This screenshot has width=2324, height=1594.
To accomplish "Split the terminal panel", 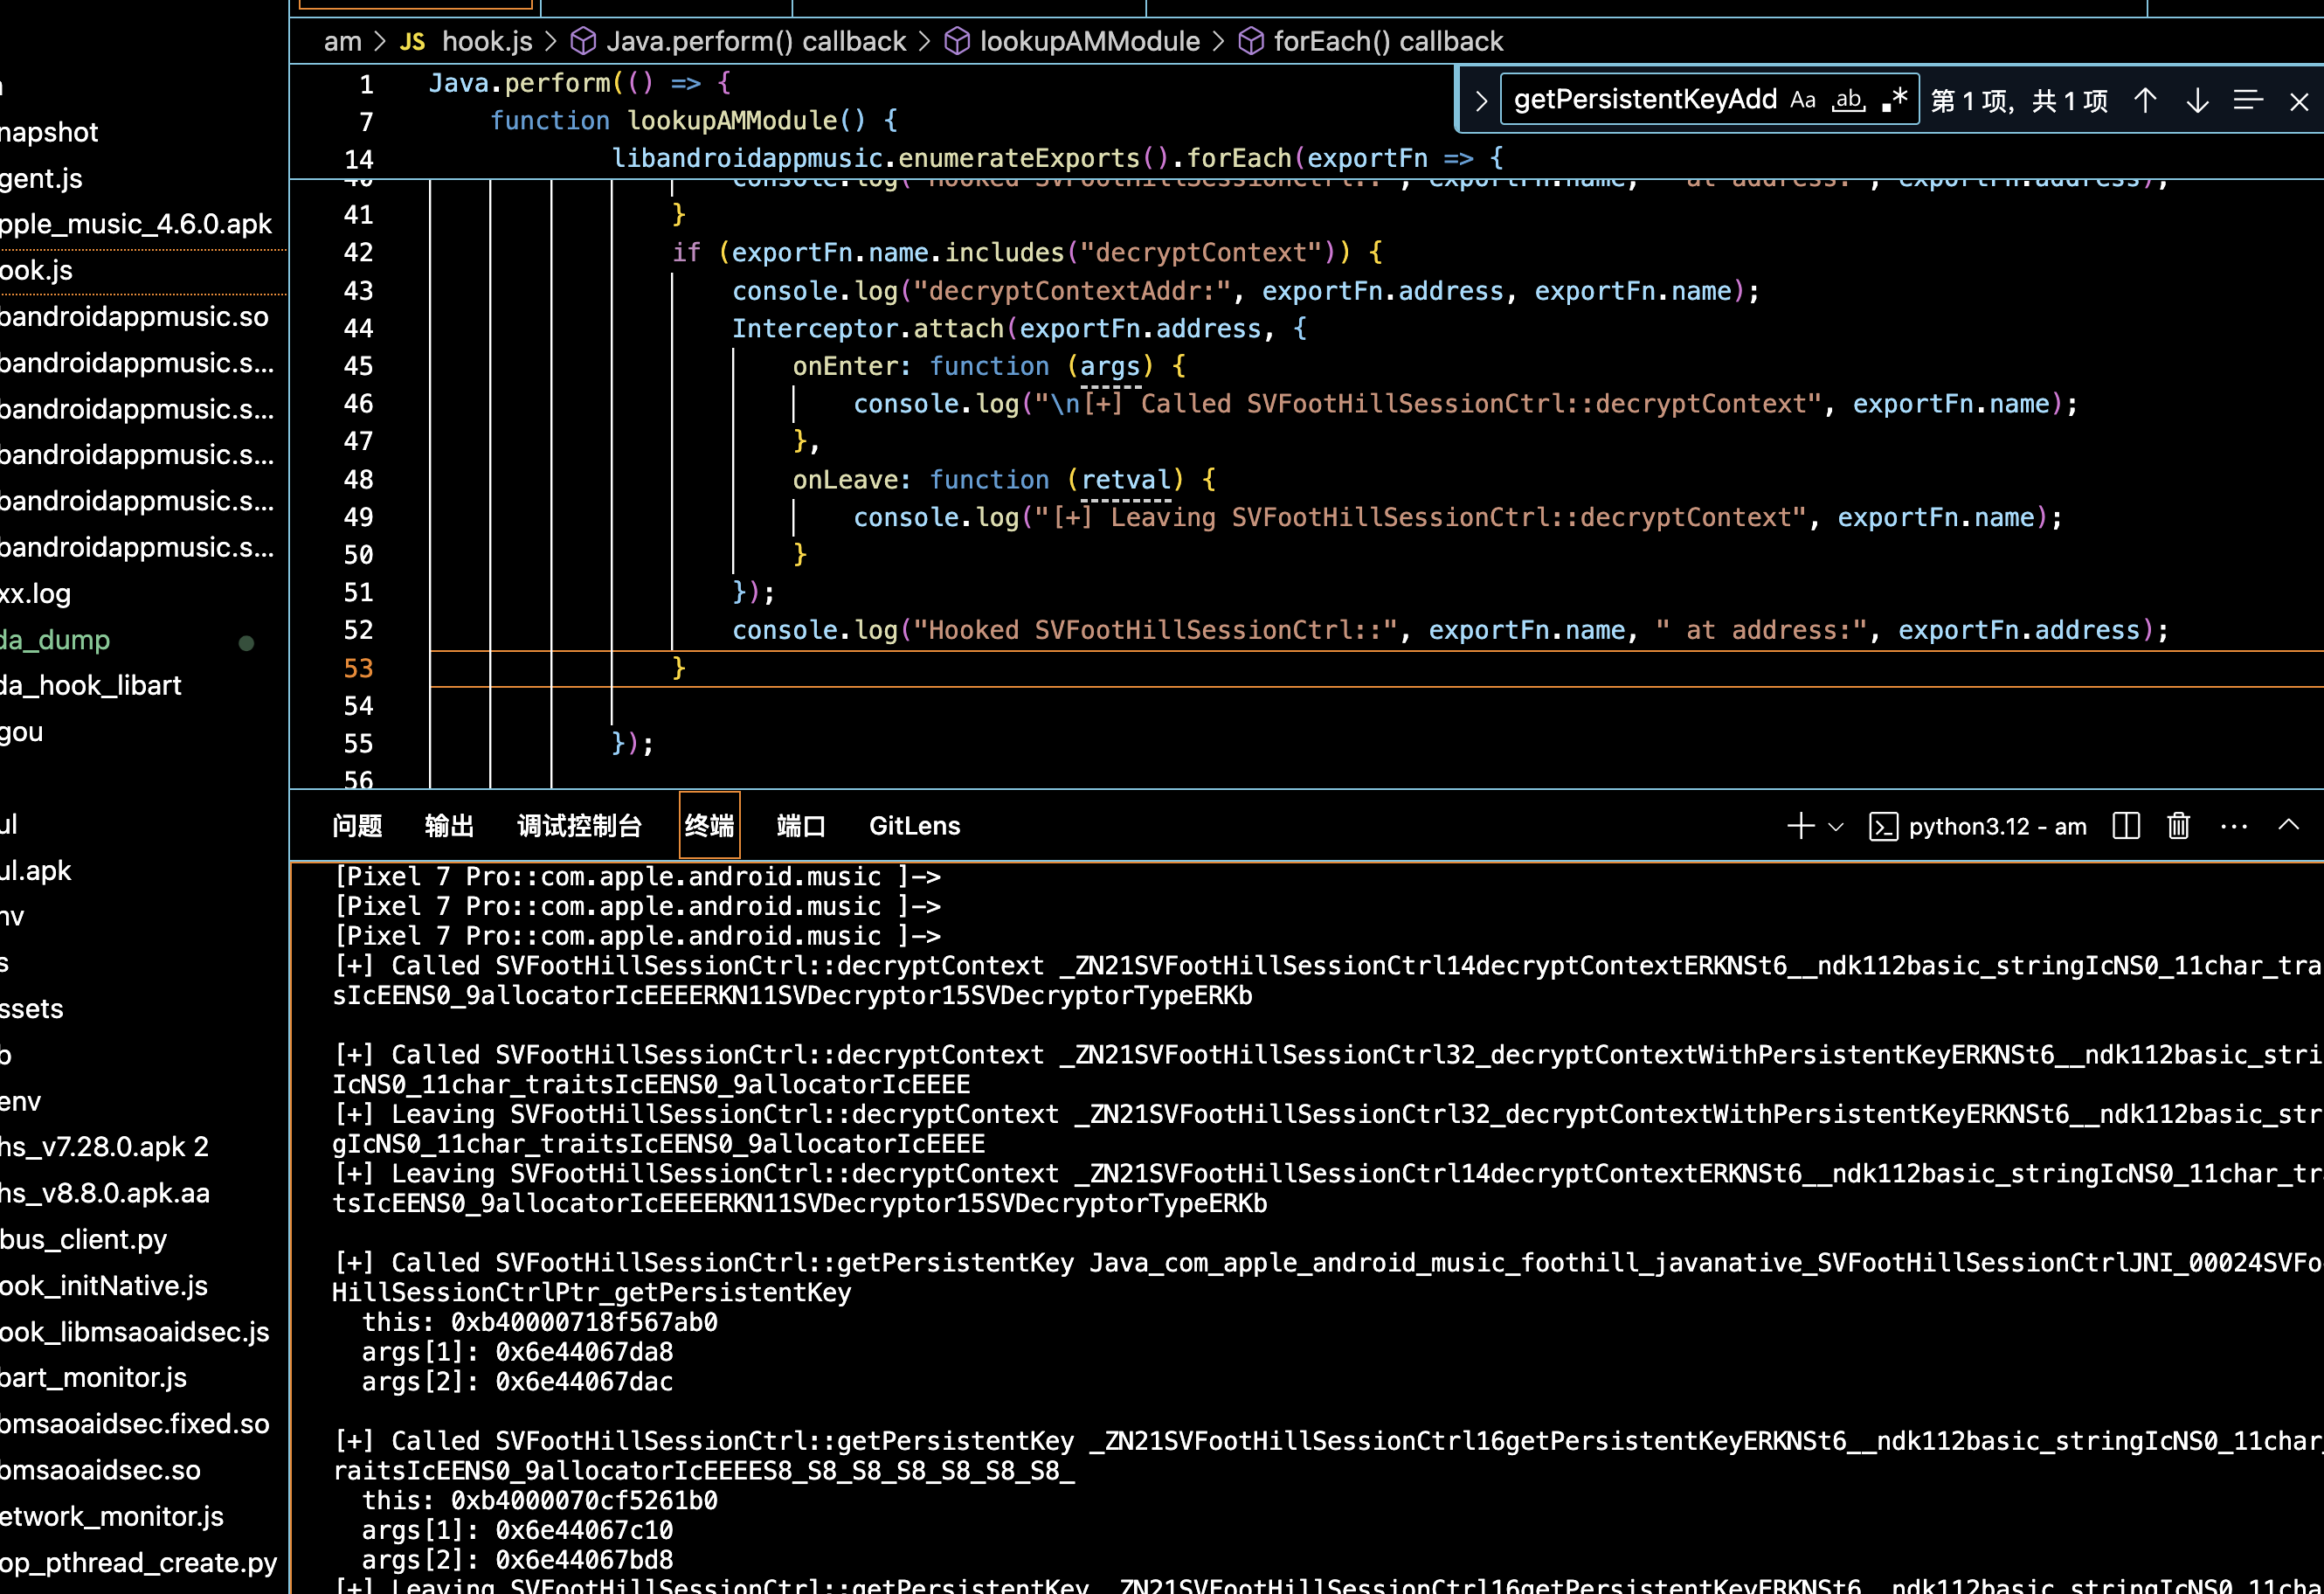I will click(x=2126, y=826).
